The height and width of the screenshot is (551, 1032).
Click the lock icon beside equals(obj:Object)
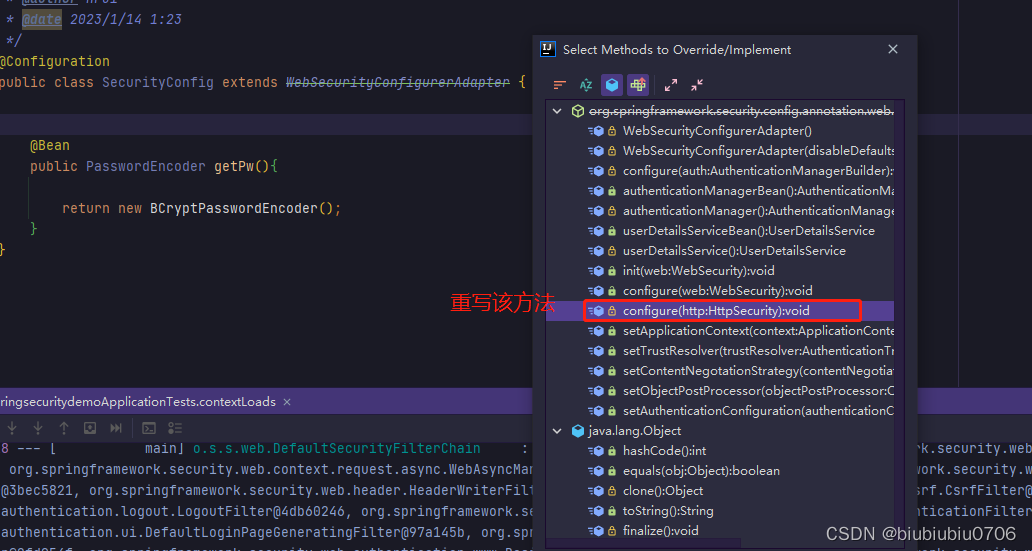click(x=611, y=471)
